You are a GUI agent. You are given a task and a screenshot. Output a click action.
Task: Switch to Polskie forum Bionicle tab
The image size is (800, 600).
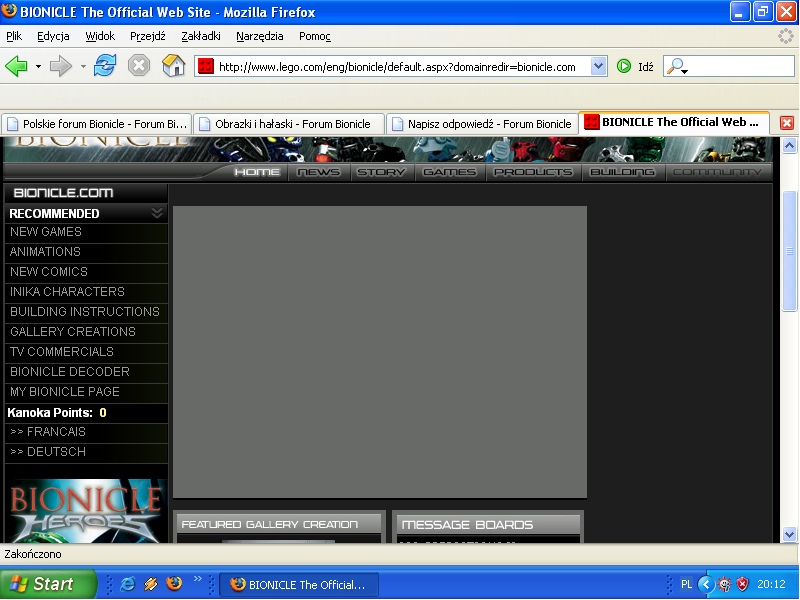[96, 124]
